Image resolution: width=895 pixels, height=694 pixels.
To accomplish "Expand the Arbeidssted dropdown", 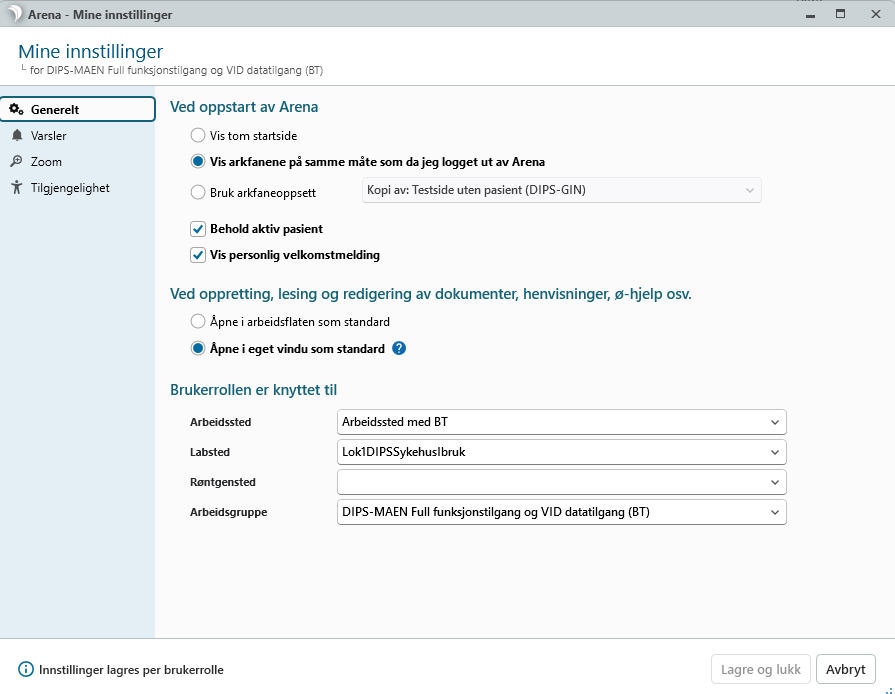I will (x=774, y=422).
